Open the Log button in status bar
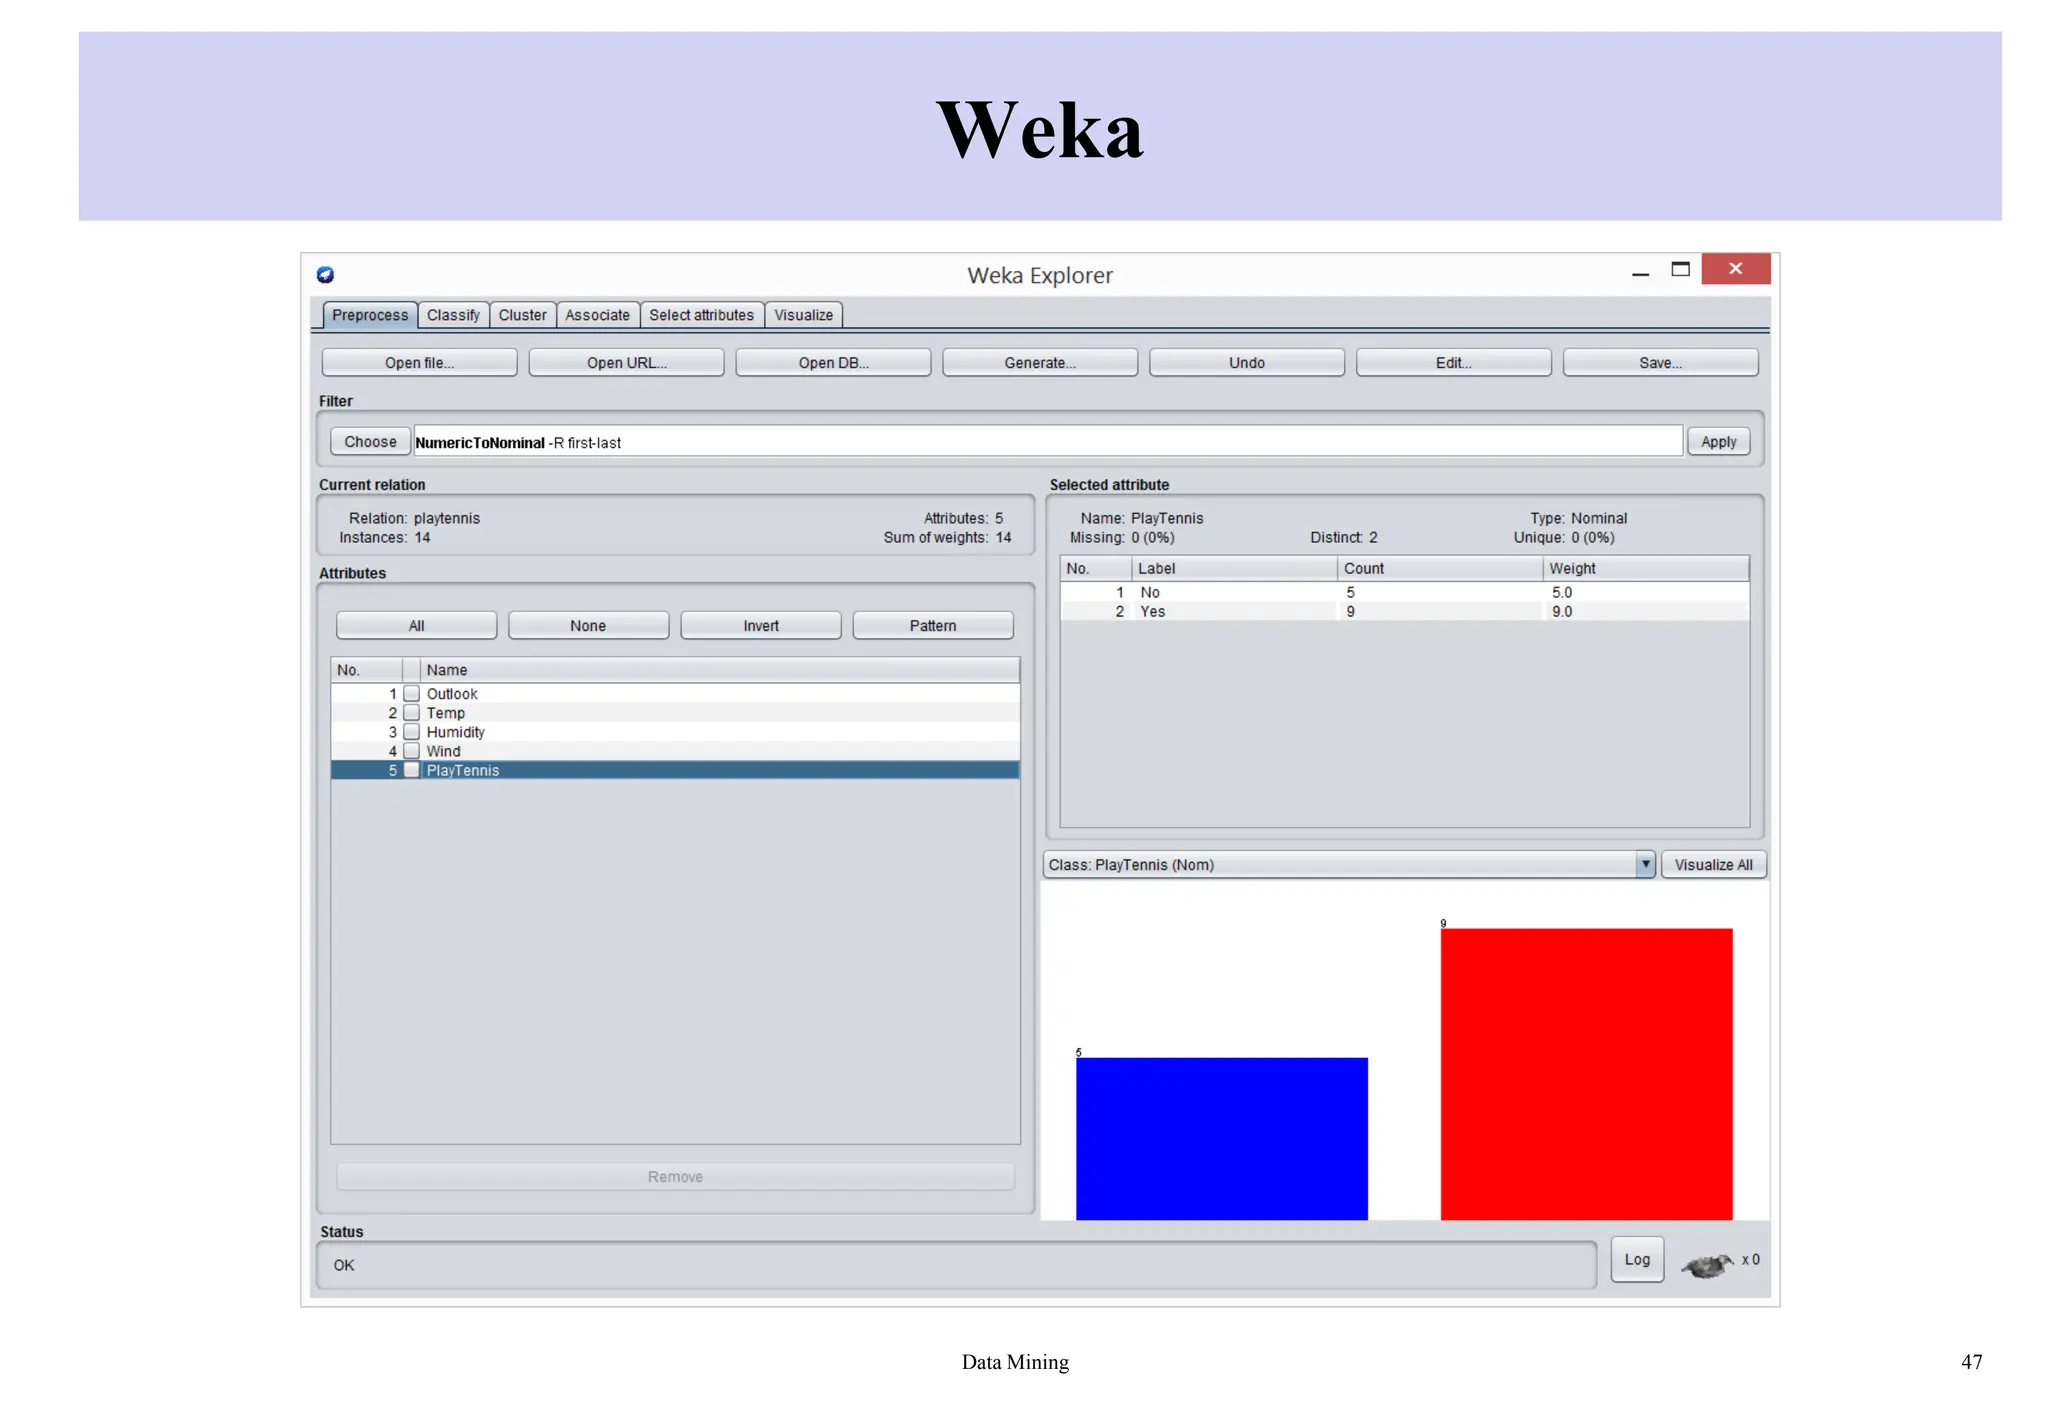The height and width of the screenshot is (1418, 2048). (x=1637, y=1260)
